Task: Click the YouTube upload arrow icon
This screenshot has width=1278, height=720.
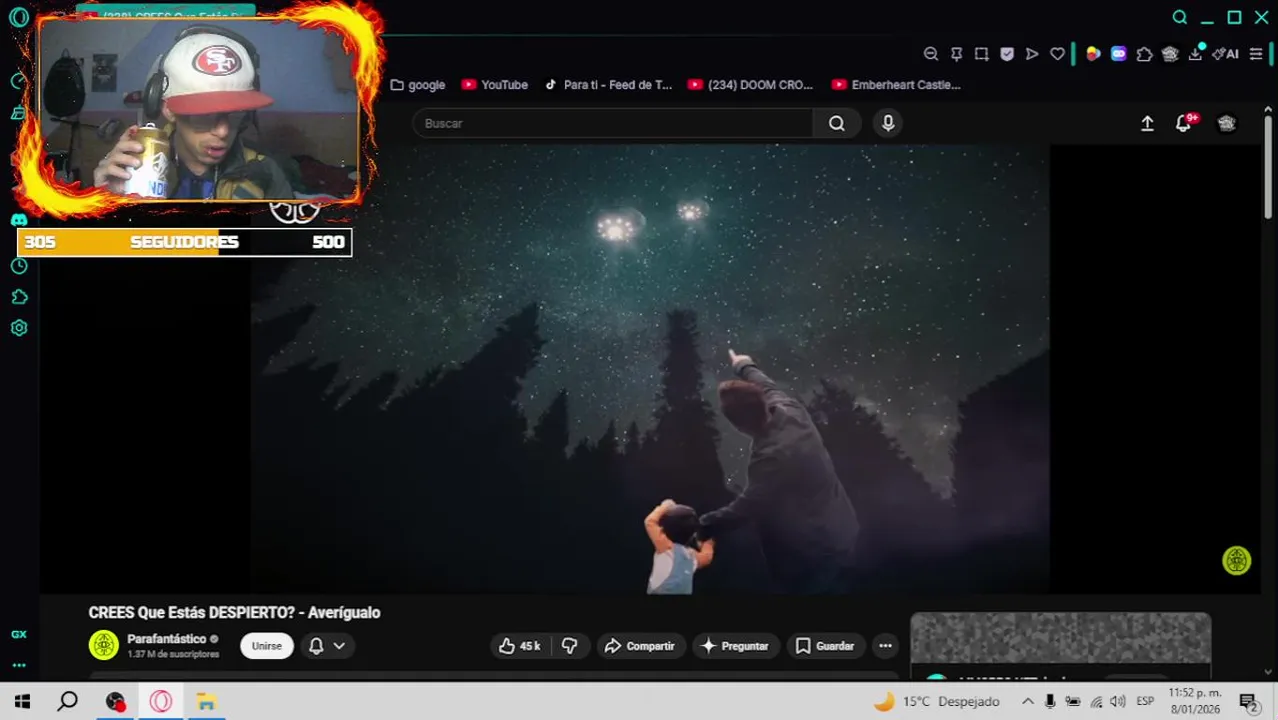Action: (x=1147, y=123)
